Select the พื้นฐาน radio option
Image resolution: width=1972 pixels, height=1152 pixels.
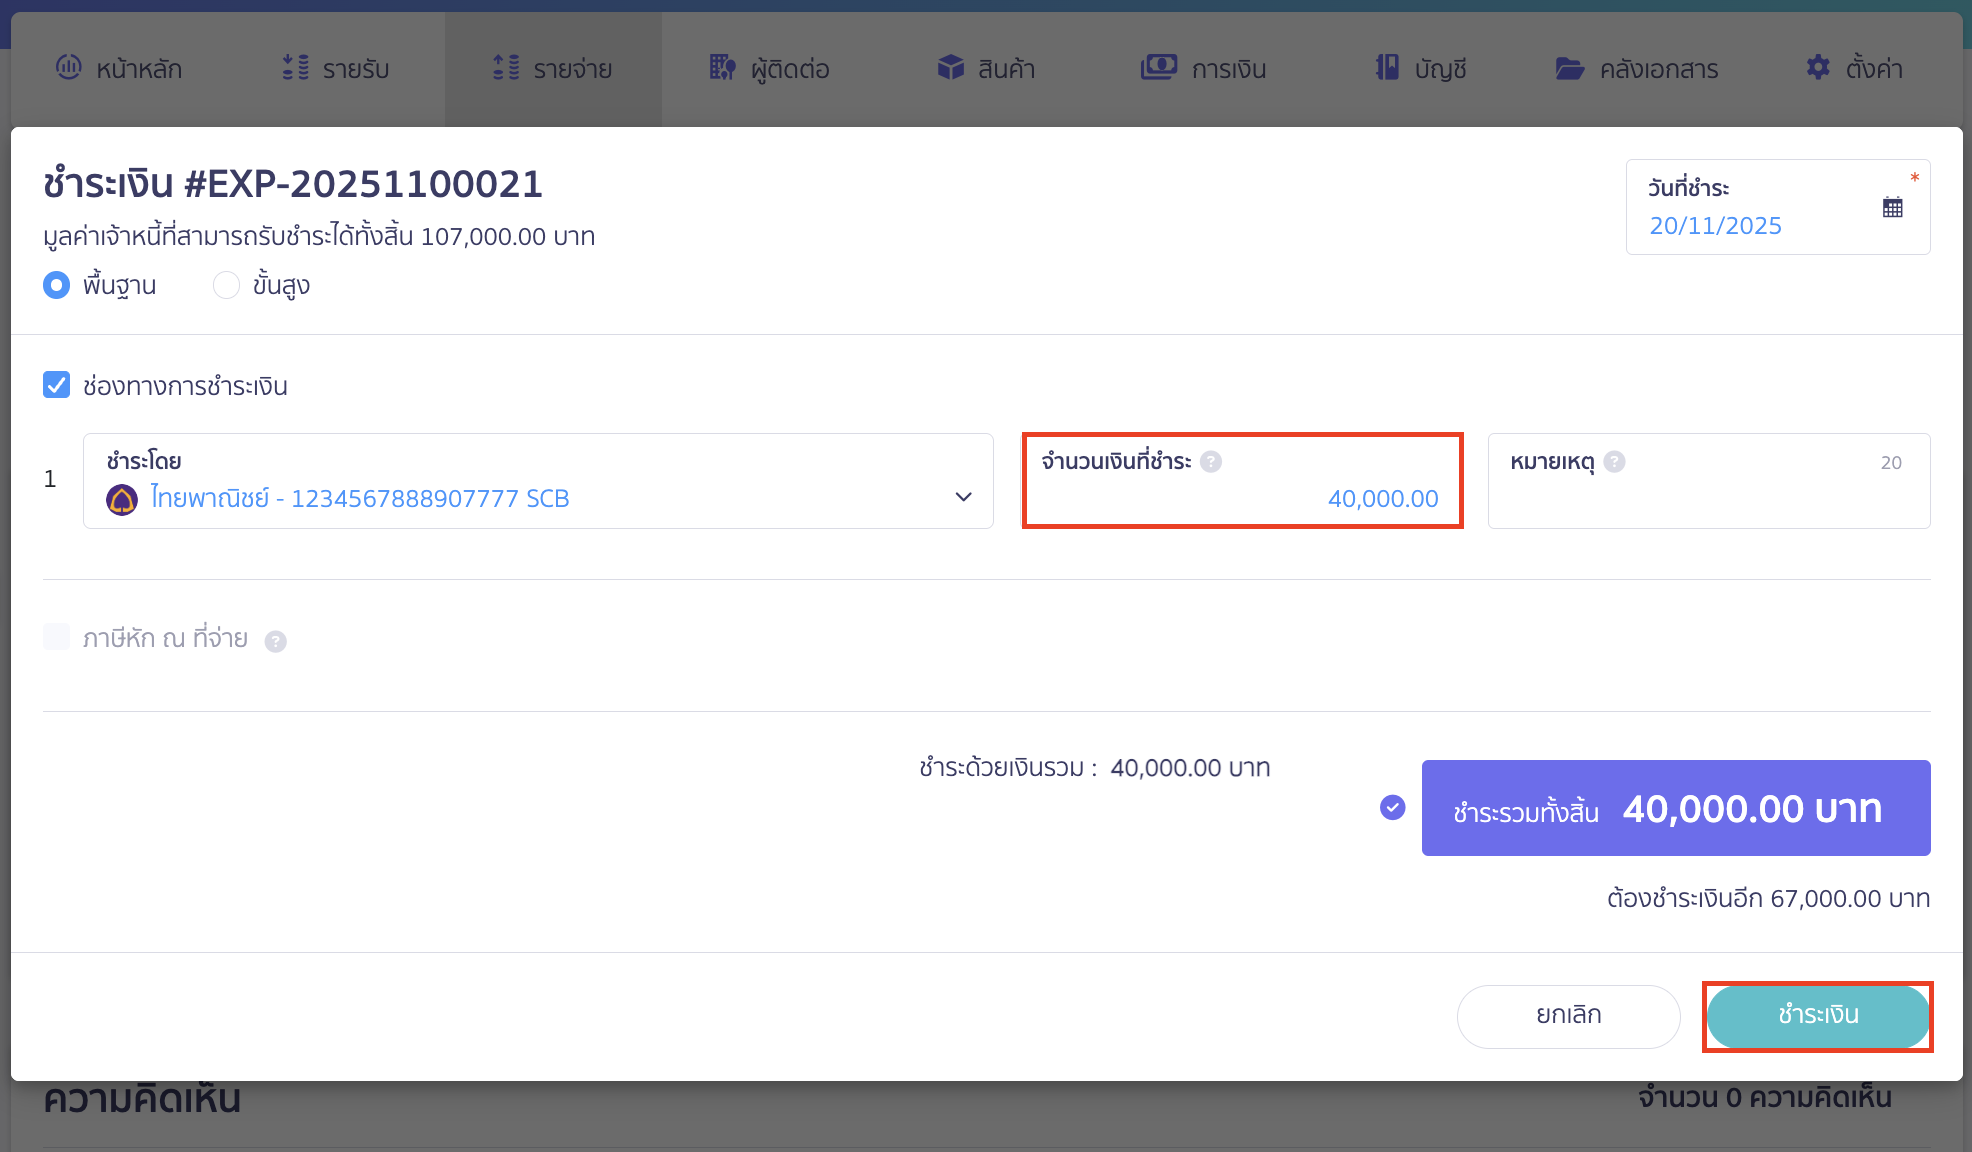point(57,285)
